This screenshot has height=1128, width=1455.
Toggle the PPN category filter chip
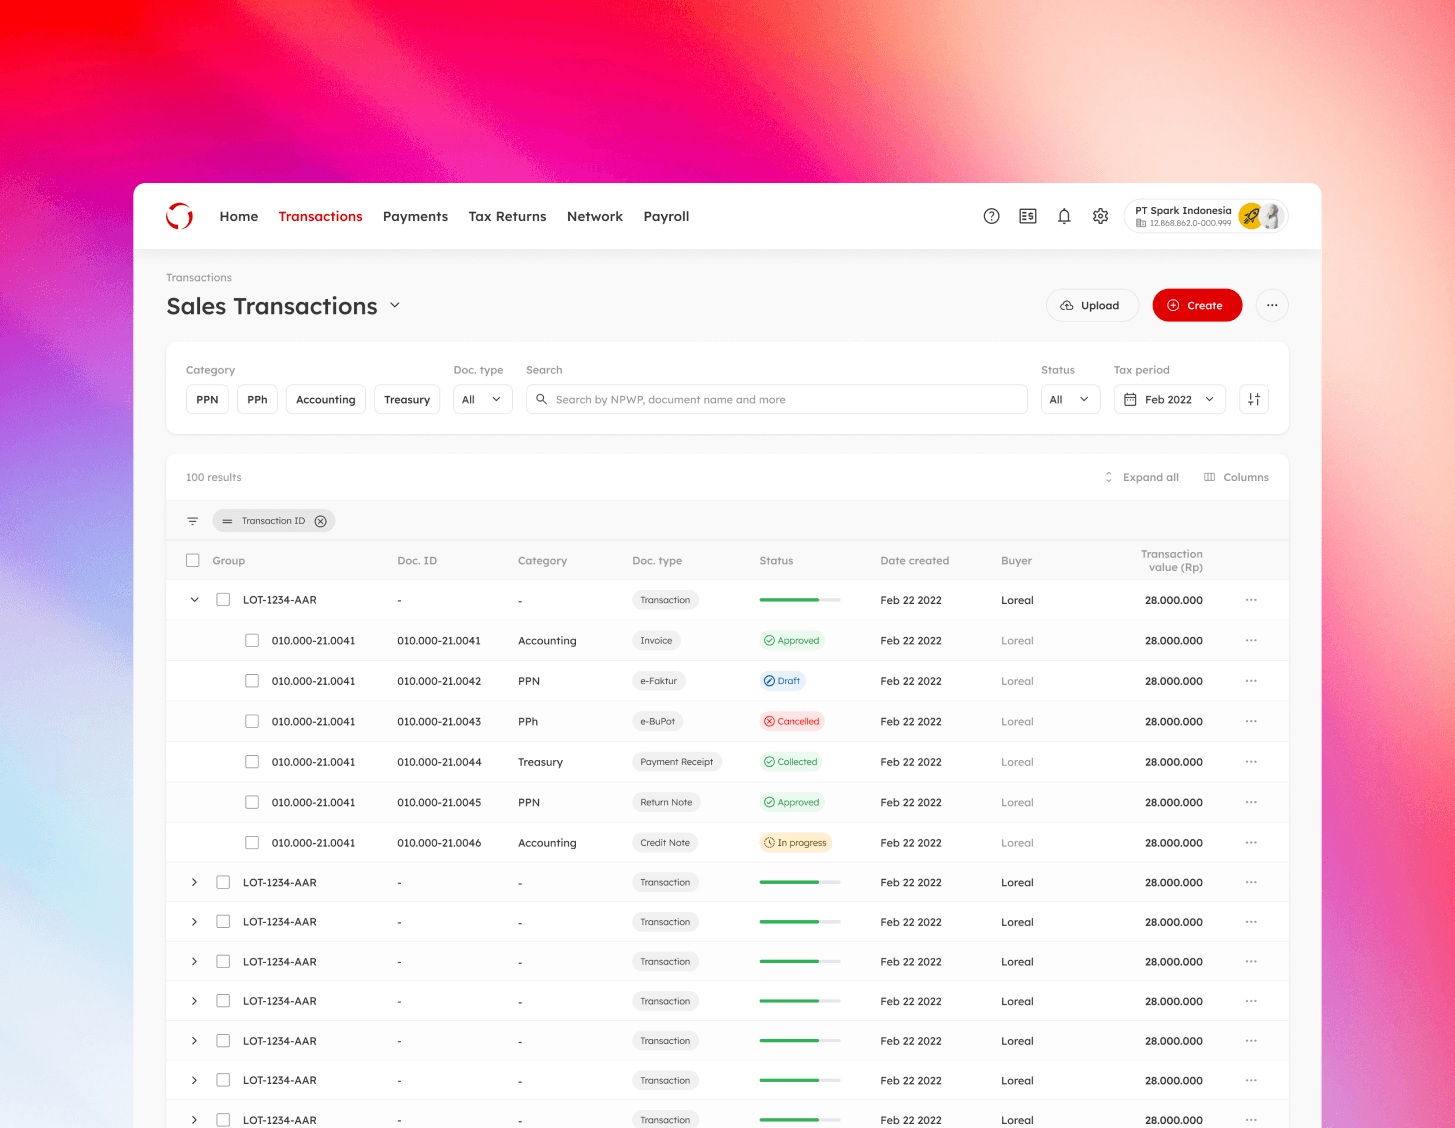(207, 399)
